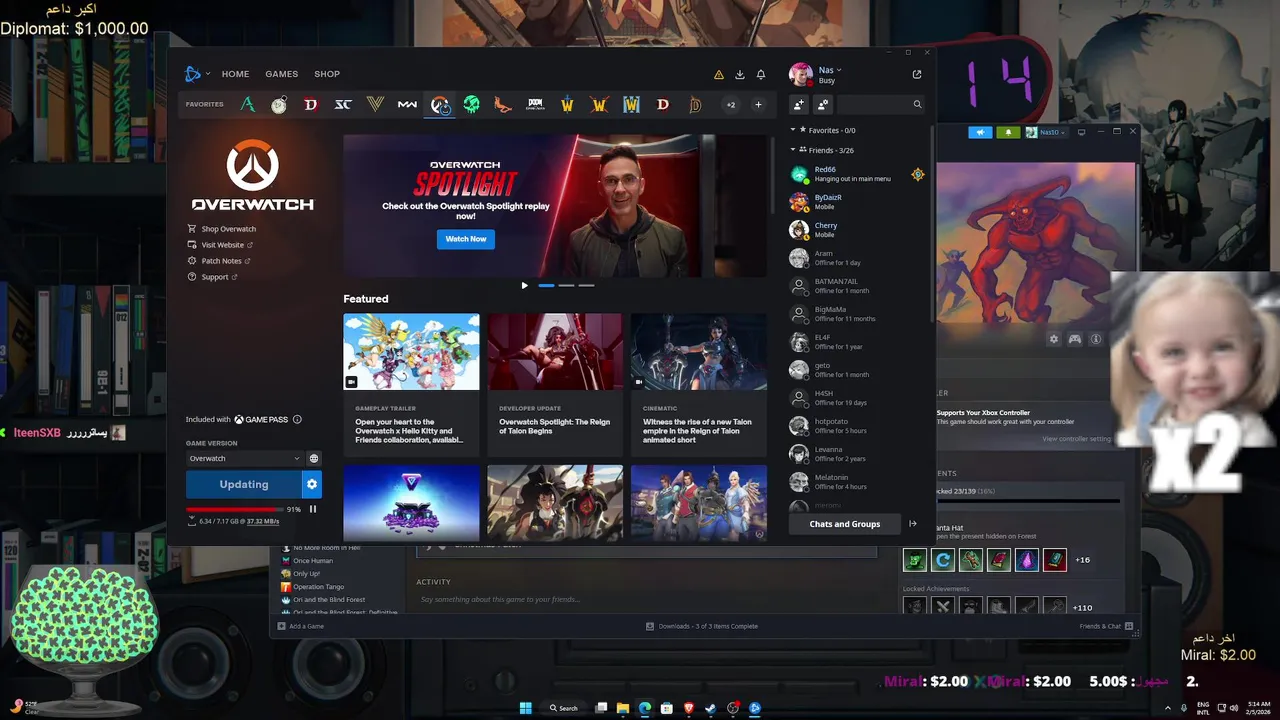
Task: Select the StarCraft favorite icon
Action: click(343, 104)
